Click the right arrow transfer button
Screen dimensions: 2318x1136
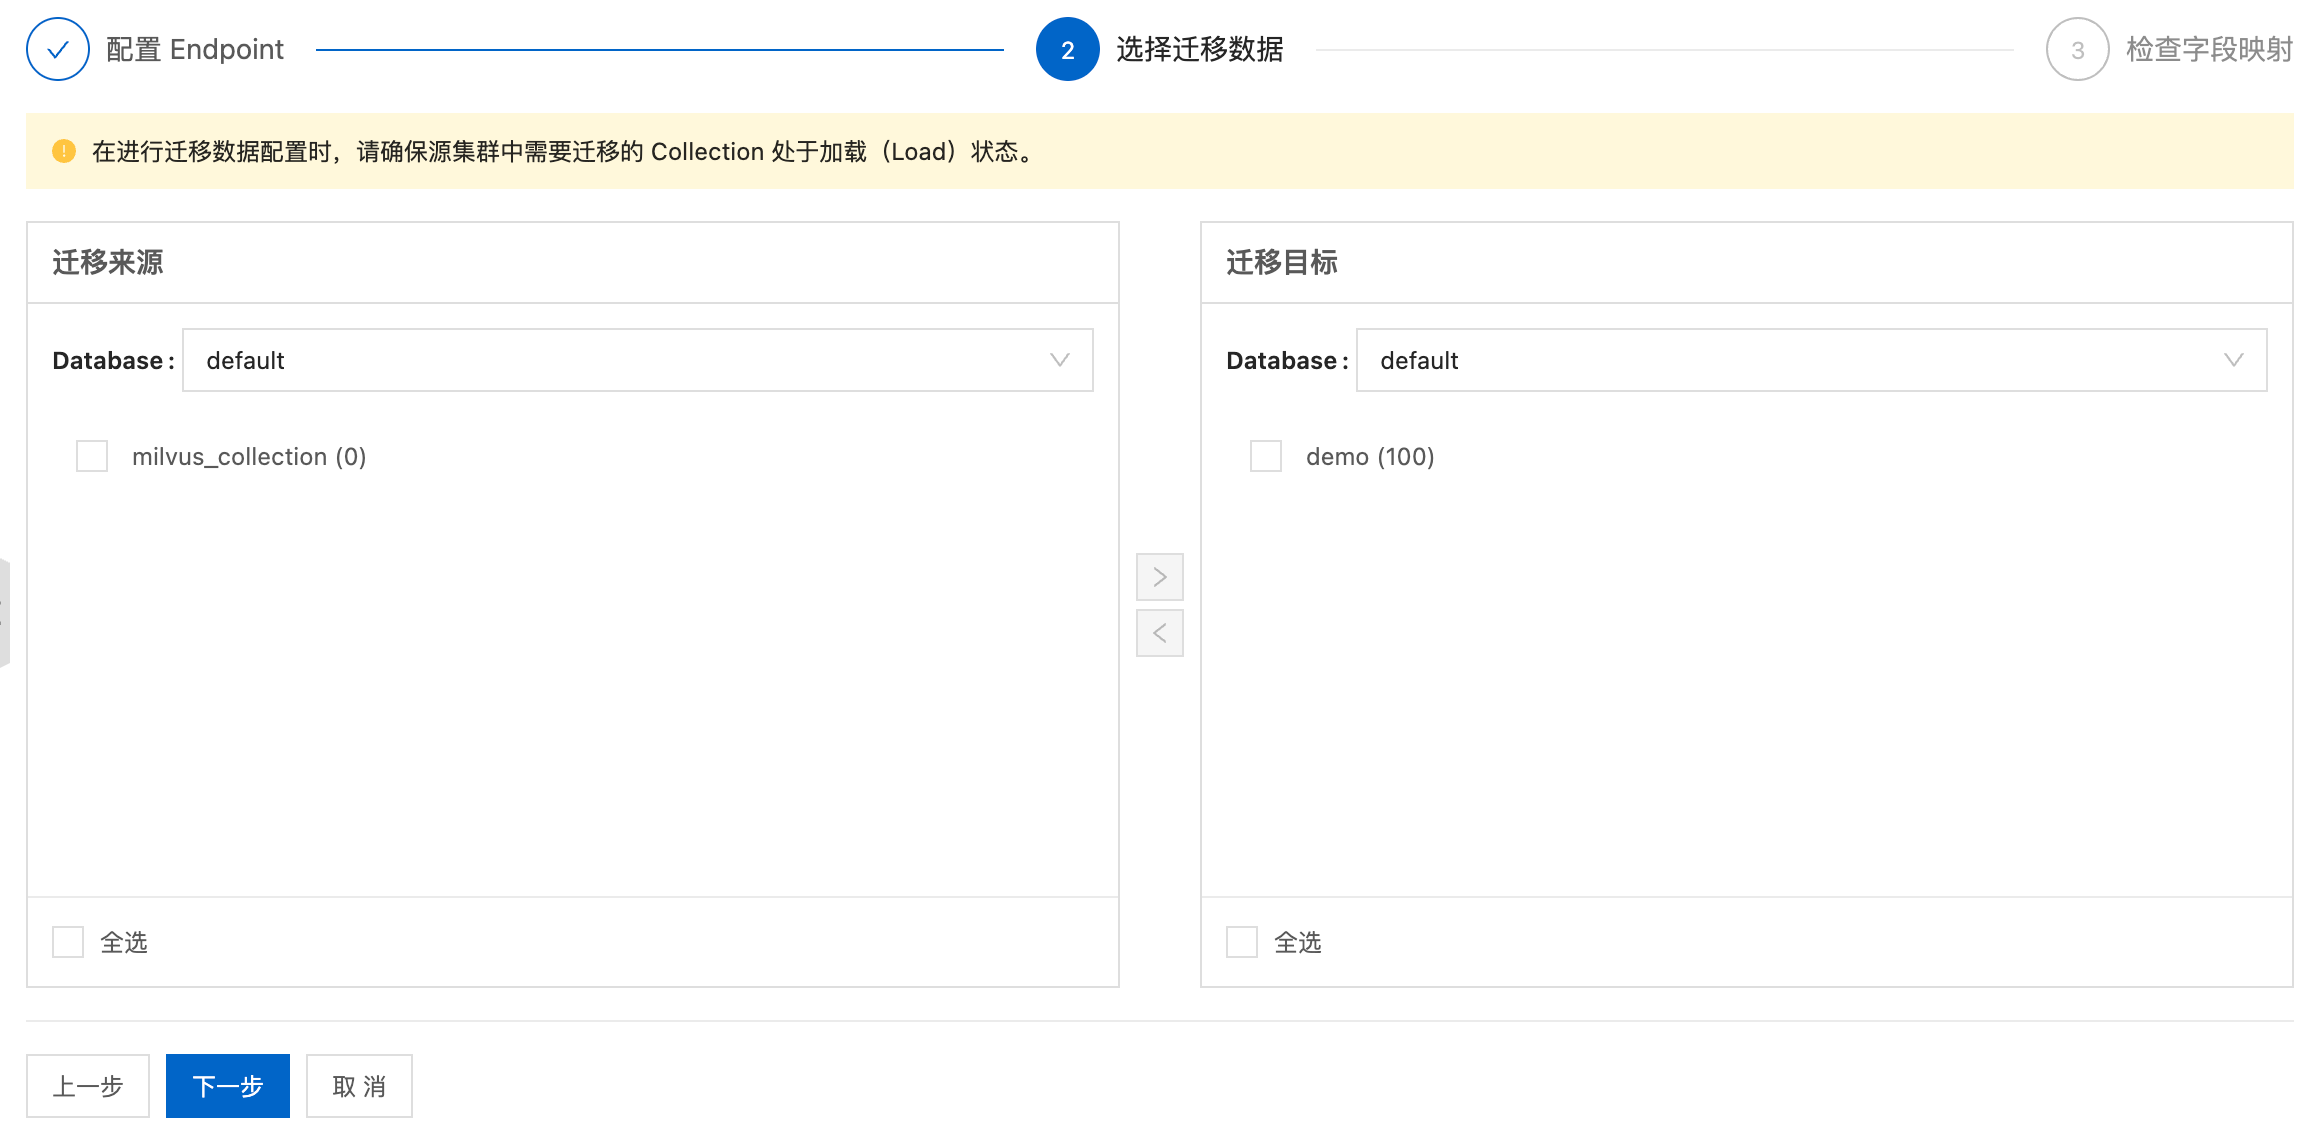pos(1159,577)
